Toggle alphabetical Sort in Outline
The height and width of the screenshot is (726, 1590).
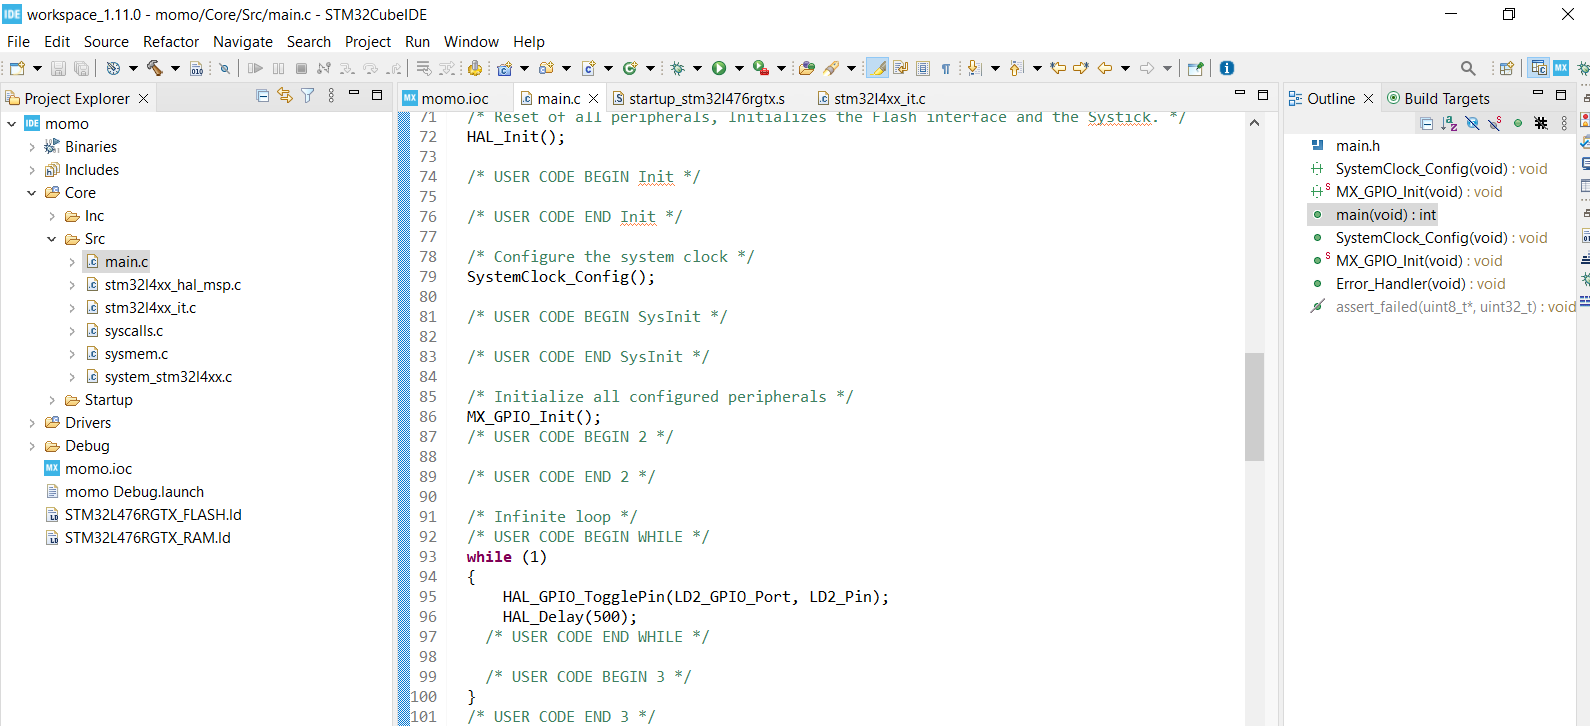(x=1450, y=123)
